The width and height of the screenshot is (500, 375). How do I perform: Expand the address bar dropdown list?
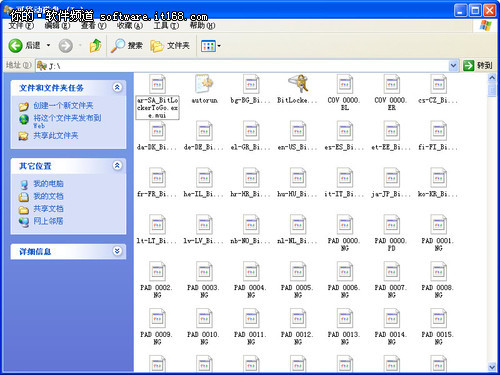[453, 66]
